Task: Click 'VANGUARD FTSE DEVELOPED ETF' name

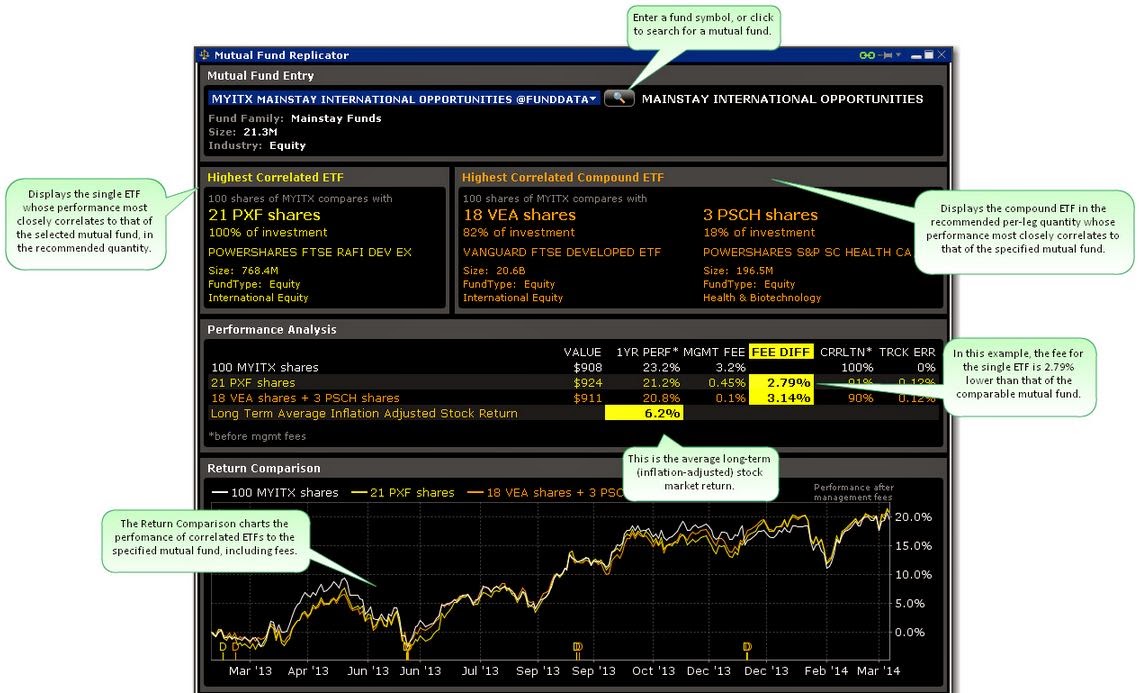Action: 561,252
